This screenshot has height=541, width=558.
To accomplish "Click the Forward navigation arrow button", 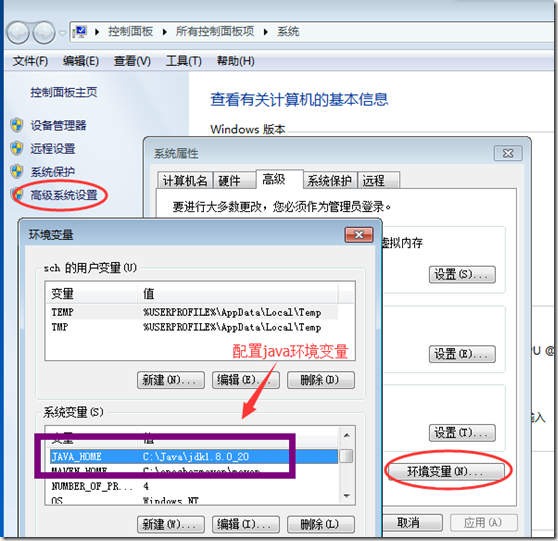I will [x=44, y=33].
